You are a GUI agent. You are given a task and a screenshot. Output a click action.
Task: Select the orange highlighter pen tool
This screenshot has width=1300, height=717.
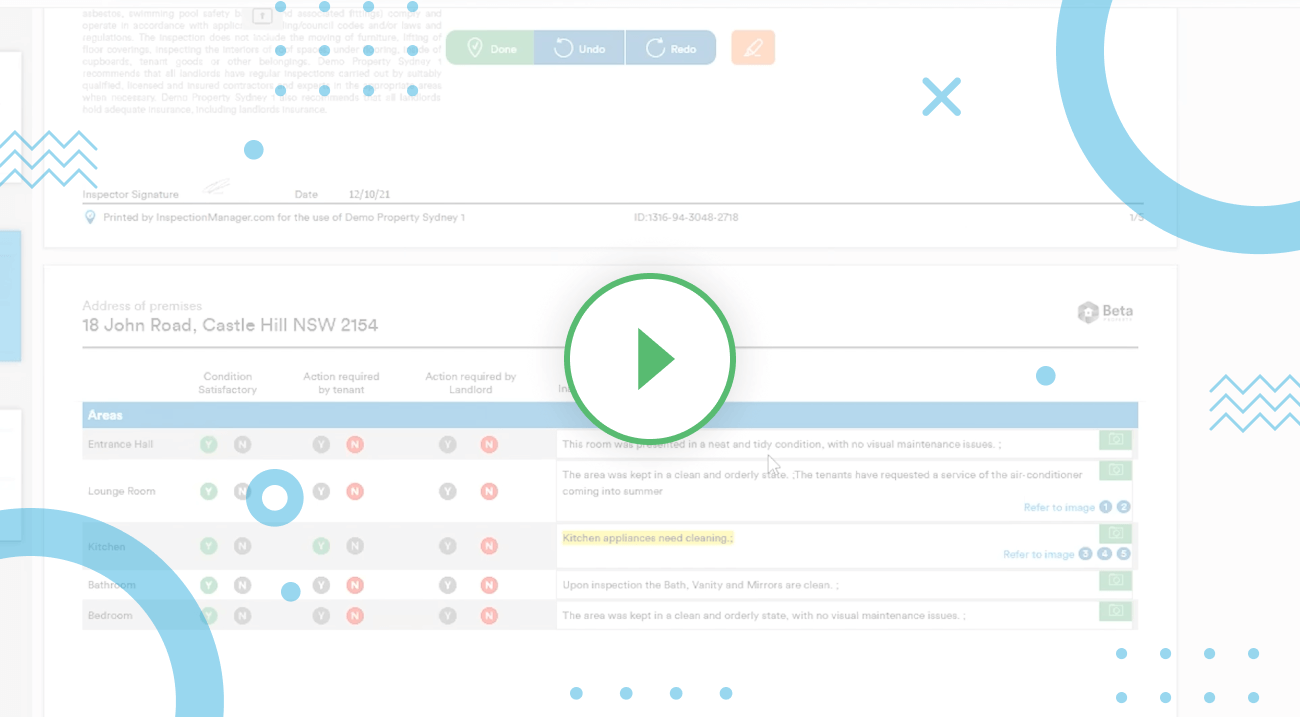click(753, 48)
